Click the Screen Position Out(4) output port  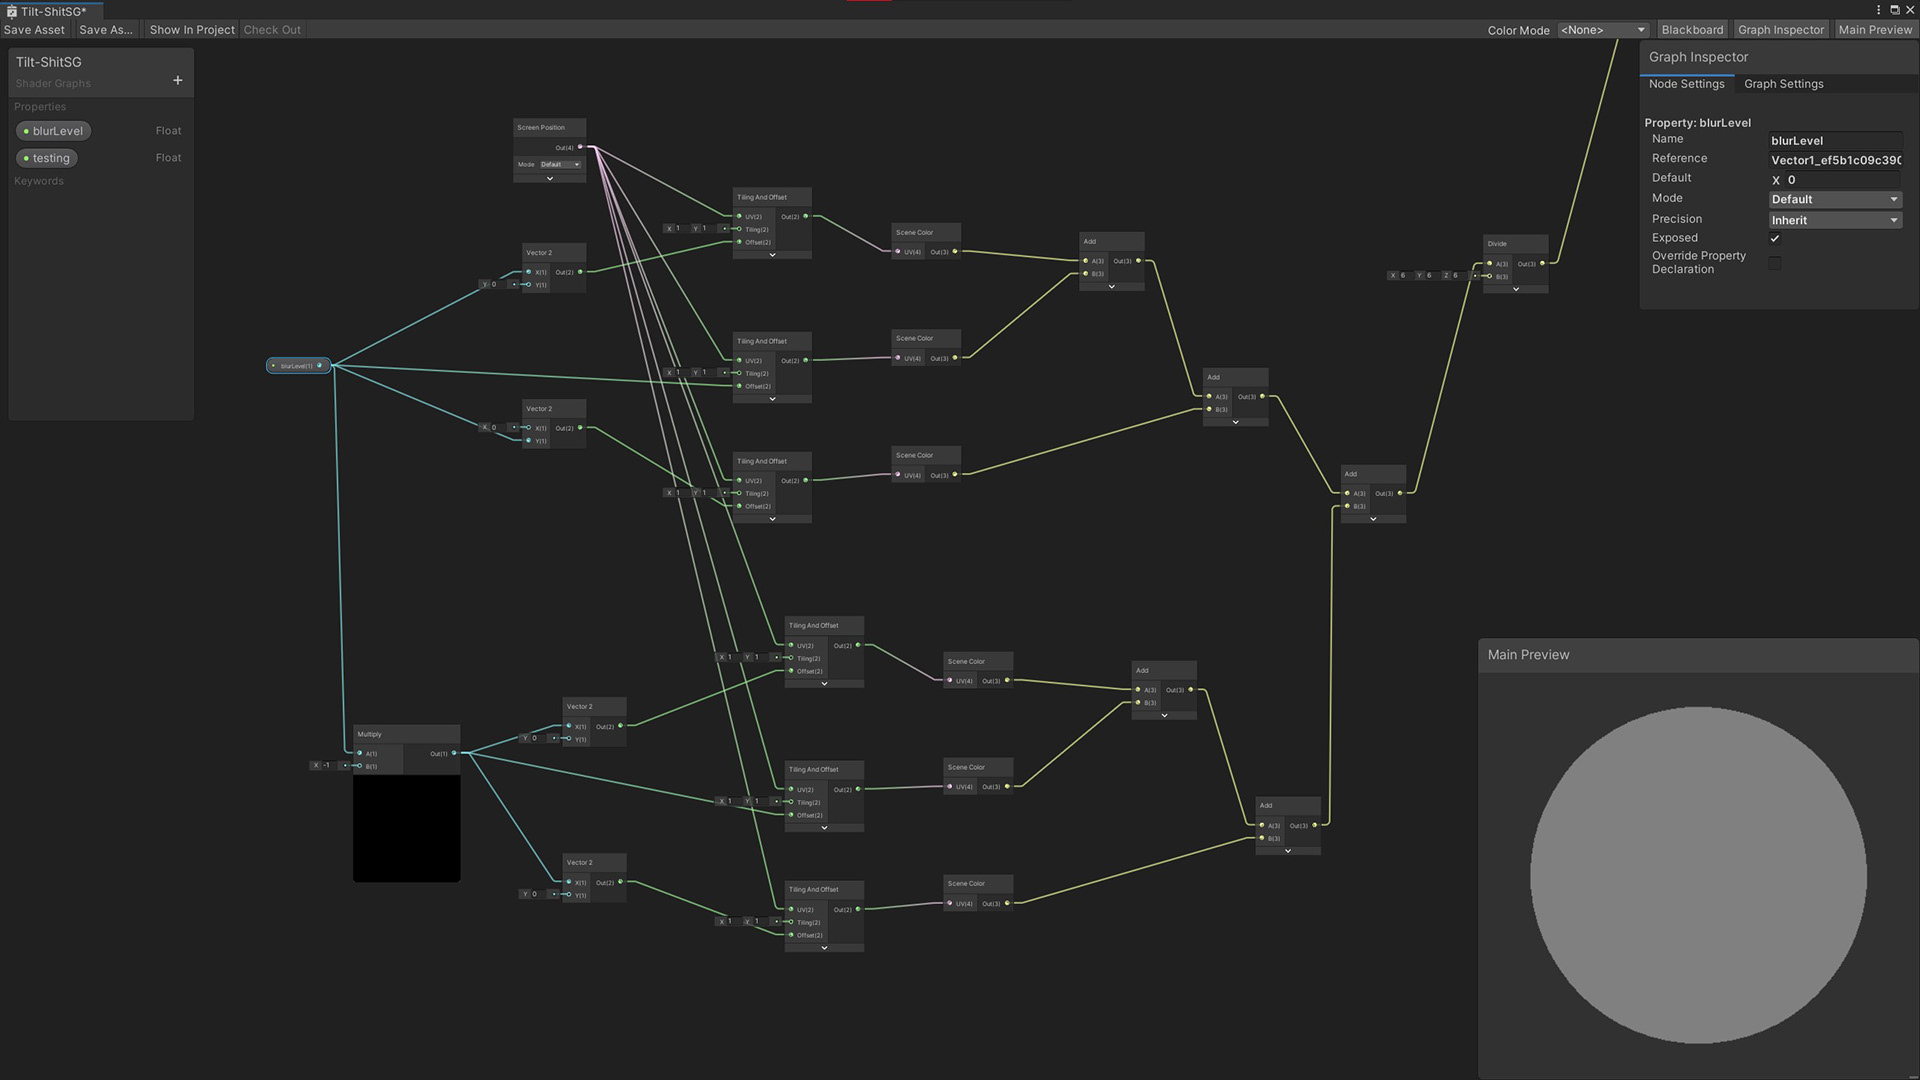point(580,147)
